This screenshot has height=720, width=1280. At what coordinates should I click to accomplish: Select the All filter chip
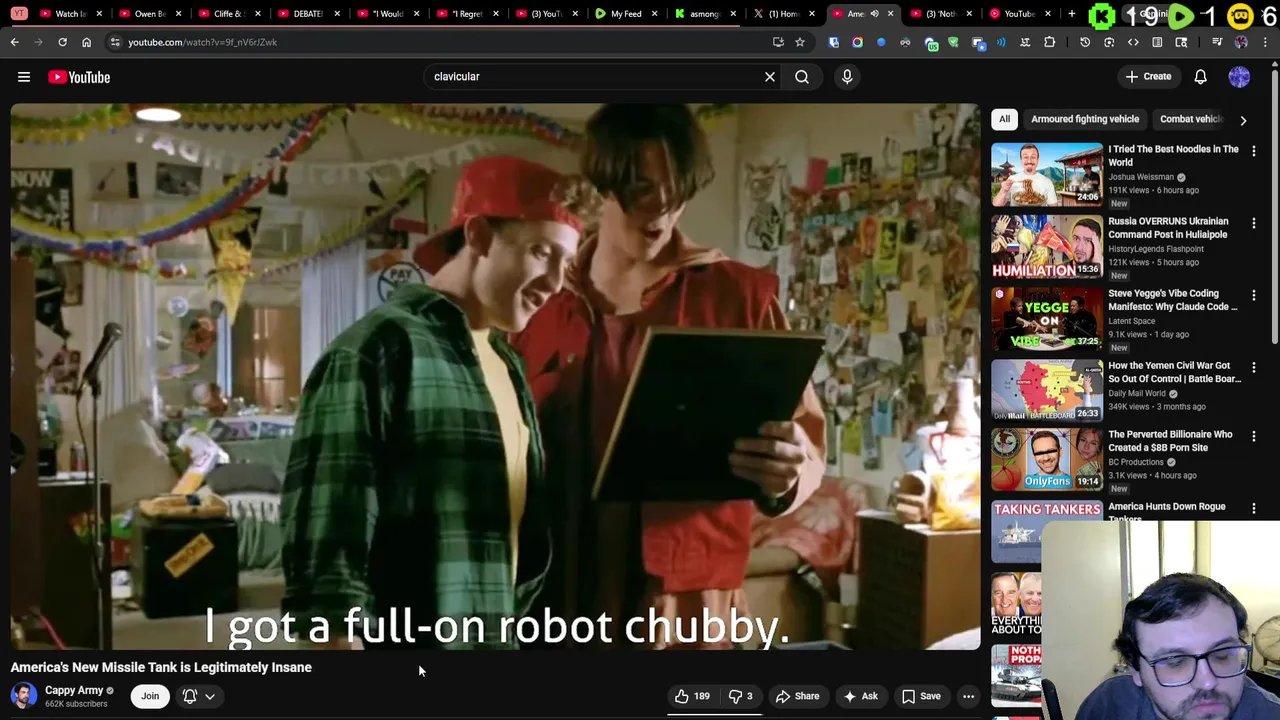tap(1004, 119)
